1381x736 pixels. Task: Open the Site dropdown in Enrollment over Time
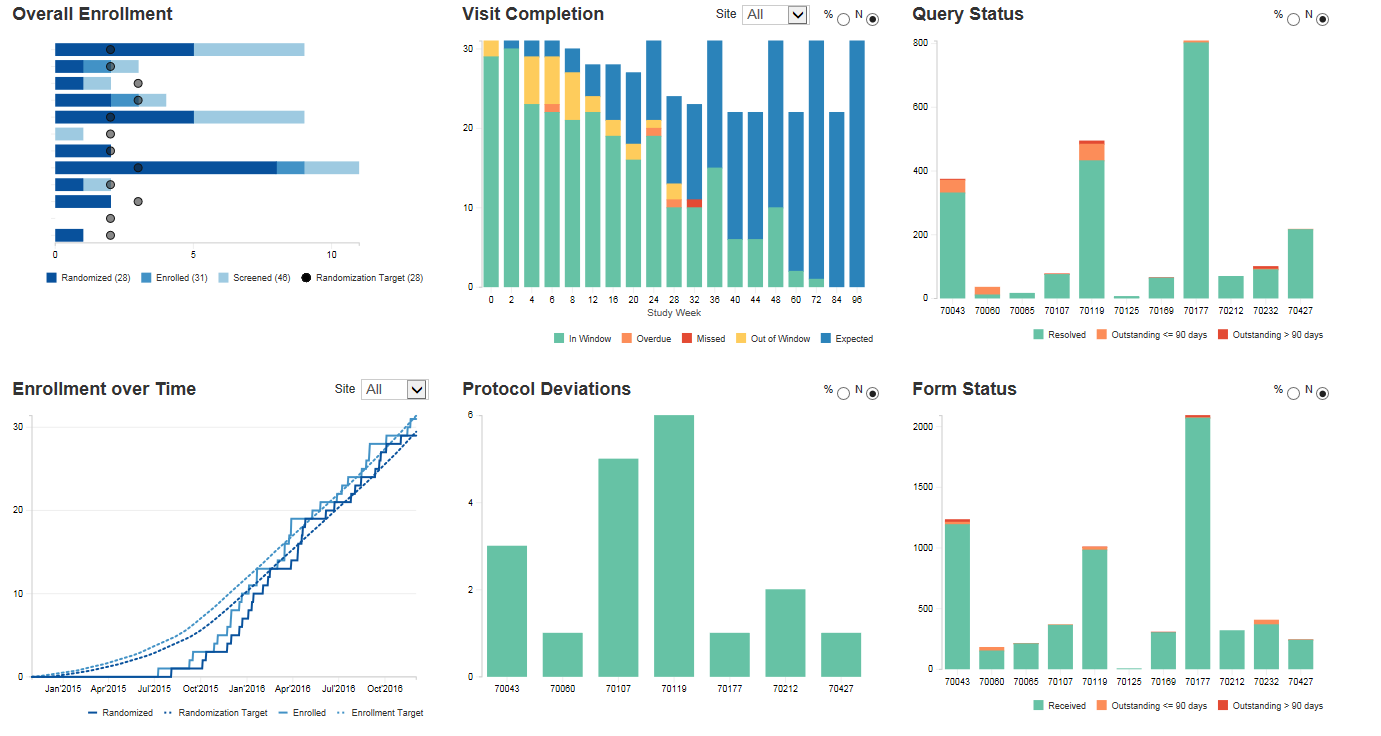(x=395, y=390)
